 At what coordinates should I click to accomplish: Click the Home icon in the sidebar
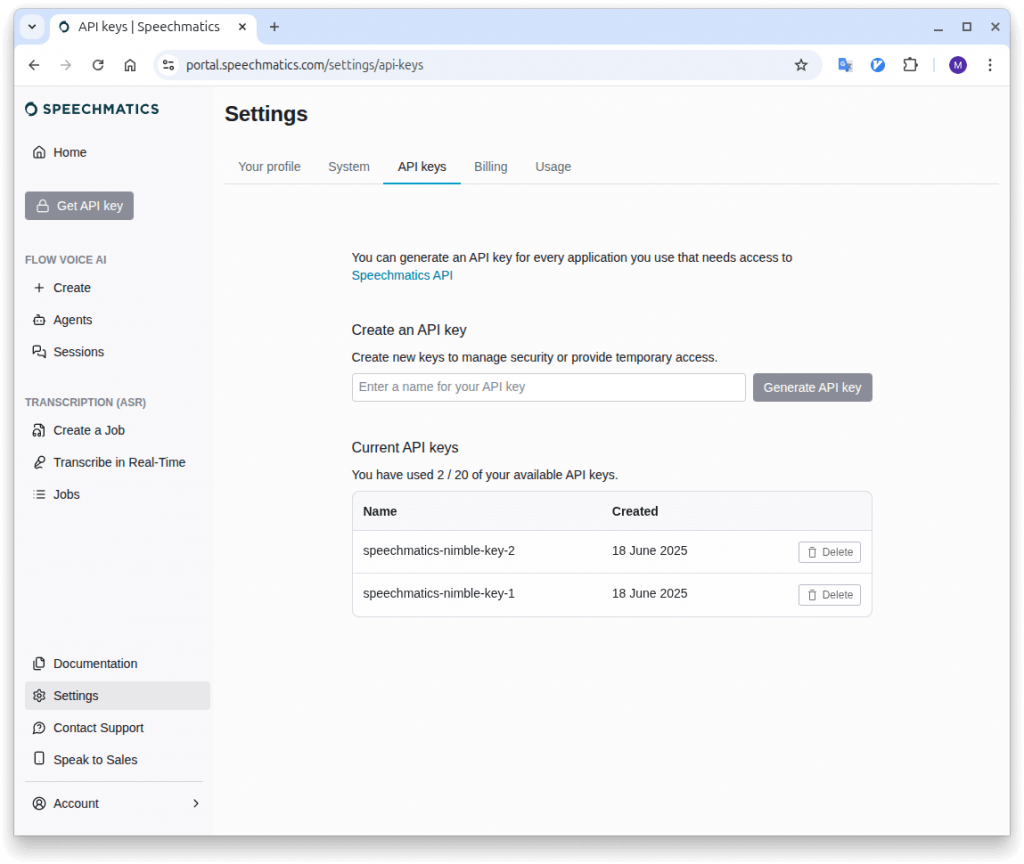pyautogui.click(x=39, y=152)
